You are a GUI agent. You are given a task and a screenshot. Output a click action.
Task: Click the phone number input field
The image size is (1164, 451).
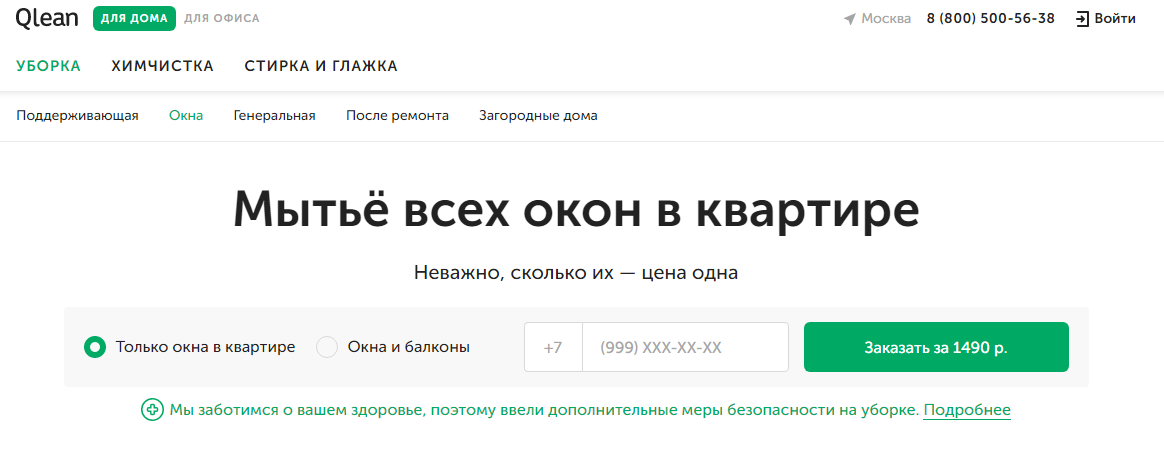coord(685,347)
